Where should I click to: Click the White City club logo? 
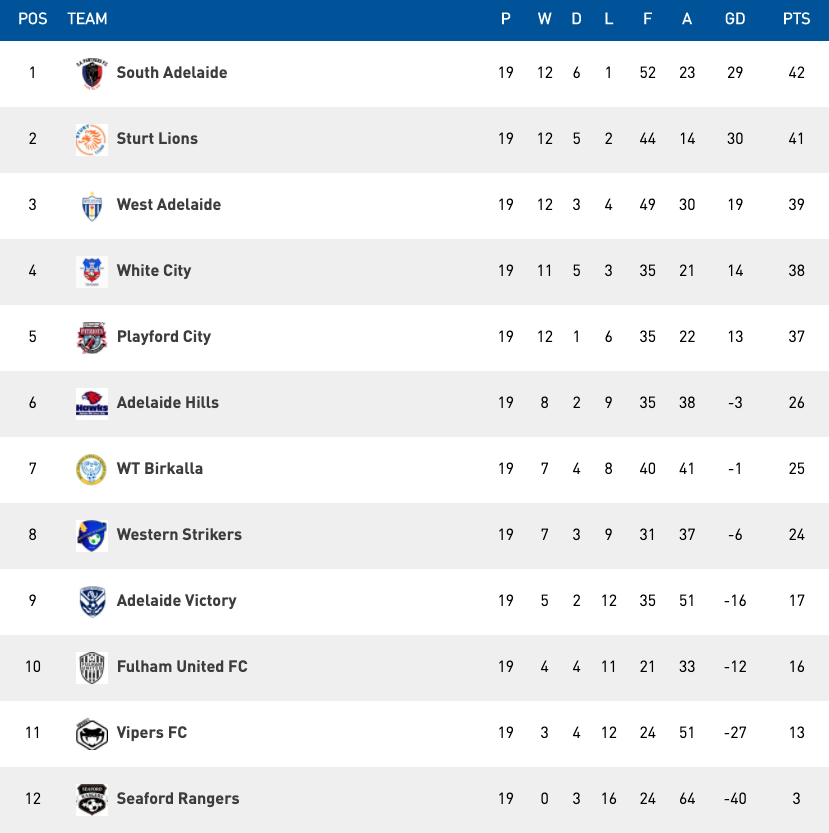pyautogui.click(x=91, y=271)
